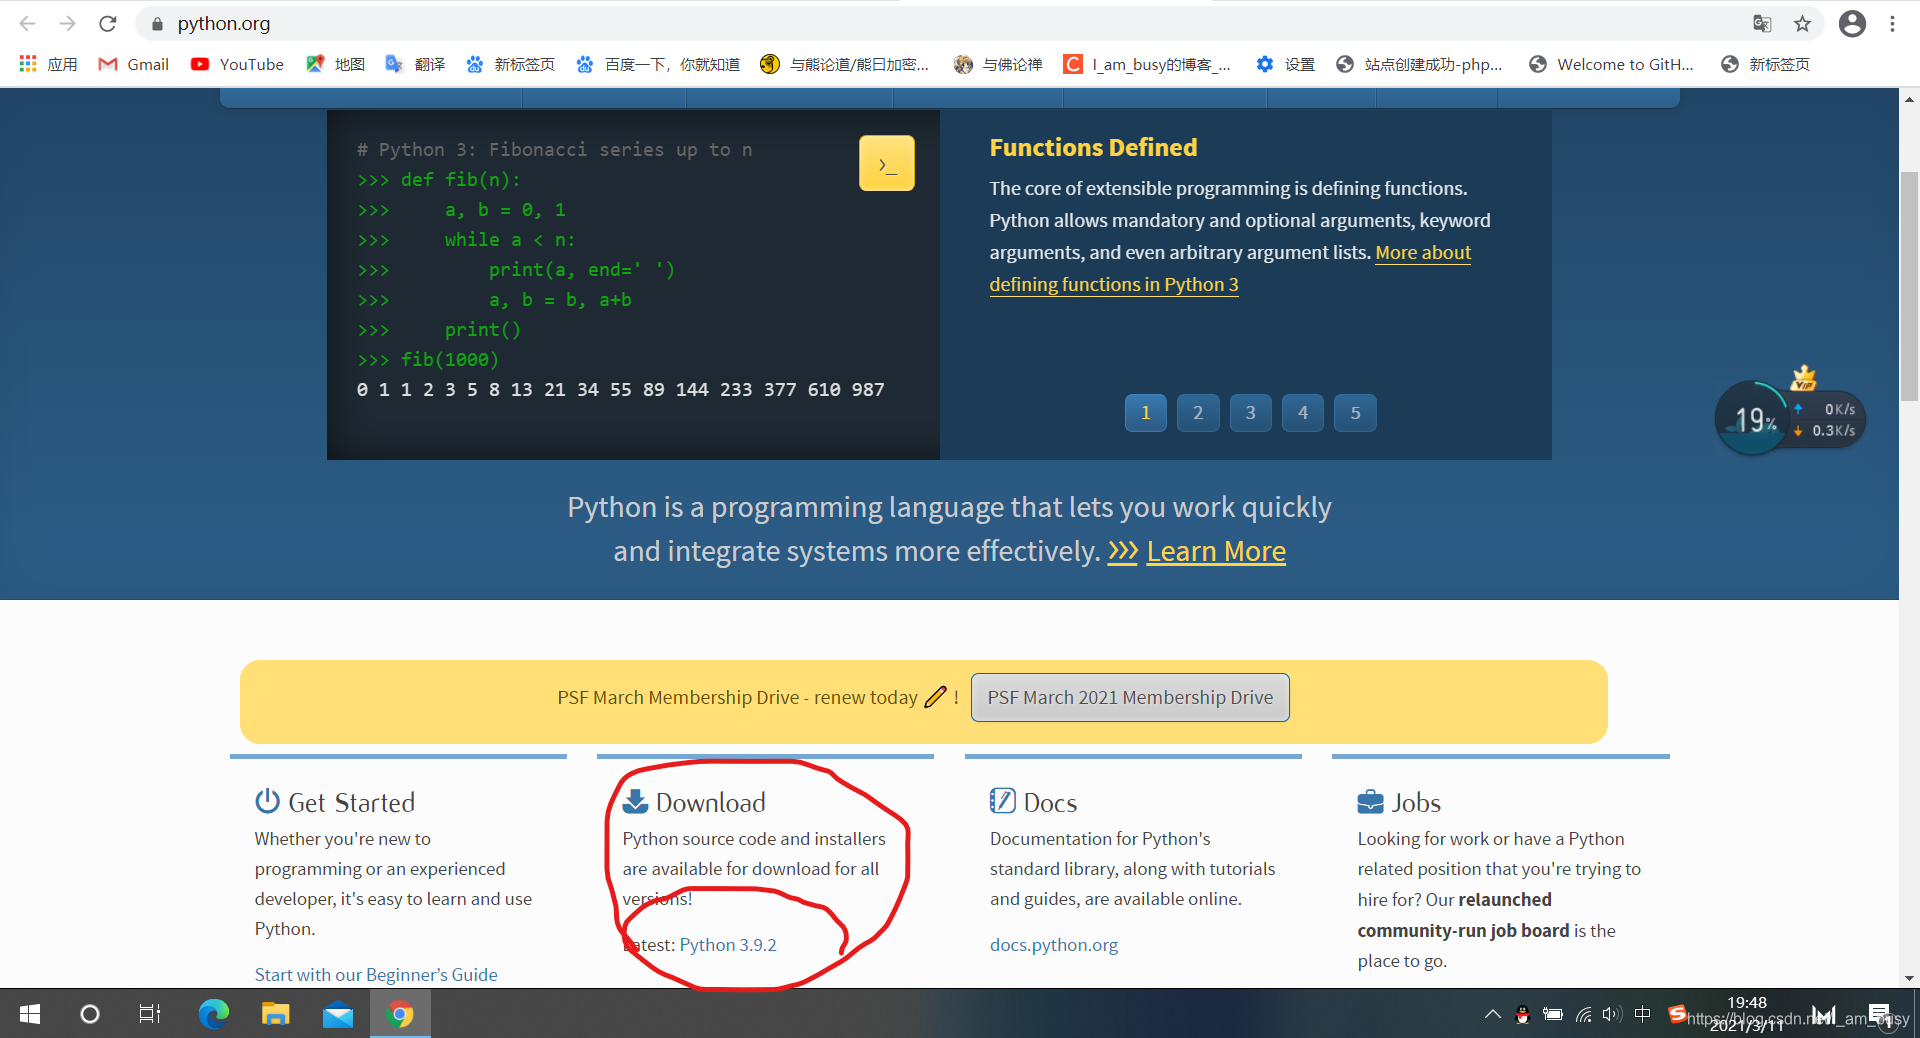Open the Chrome three-dot menu
This screenshot has width=1920, height=1038.
click(x=1892, y=24)
